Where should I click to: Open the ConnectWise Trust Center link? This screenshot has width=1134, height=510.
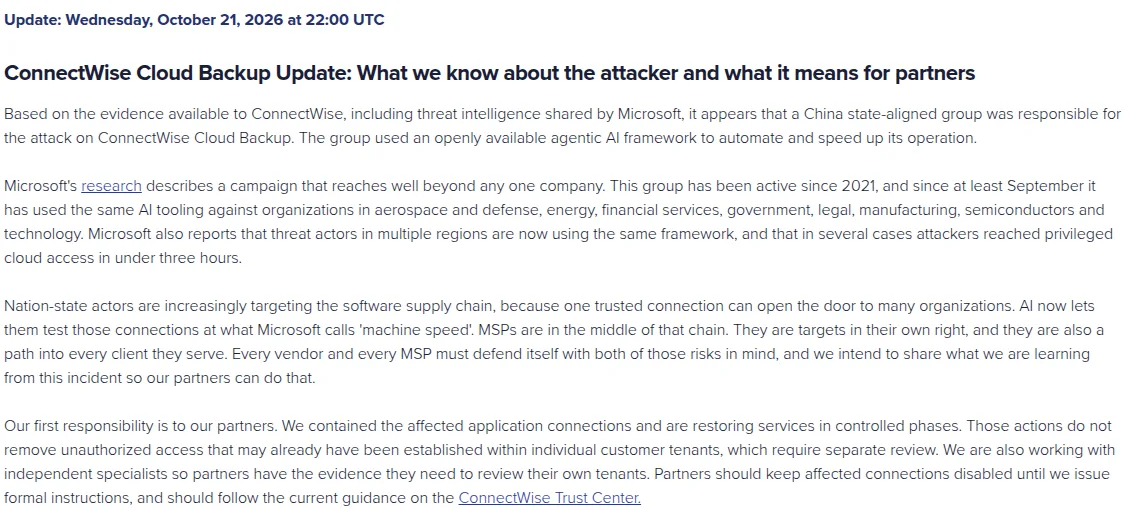click(x=550, y=498)
